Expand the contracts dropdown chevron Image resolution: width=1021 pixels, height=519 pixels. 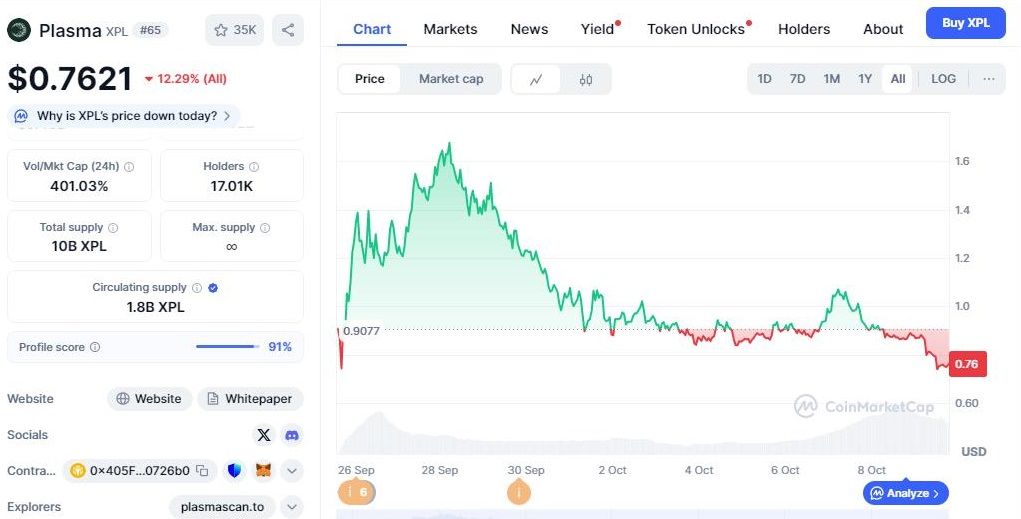click(x=292, y=470)
